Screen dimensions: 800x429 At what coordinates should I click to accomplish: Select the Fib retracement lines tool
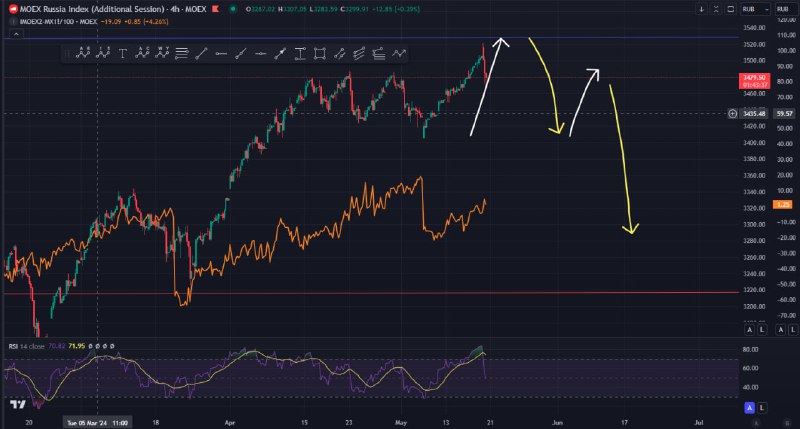(181, 53)
